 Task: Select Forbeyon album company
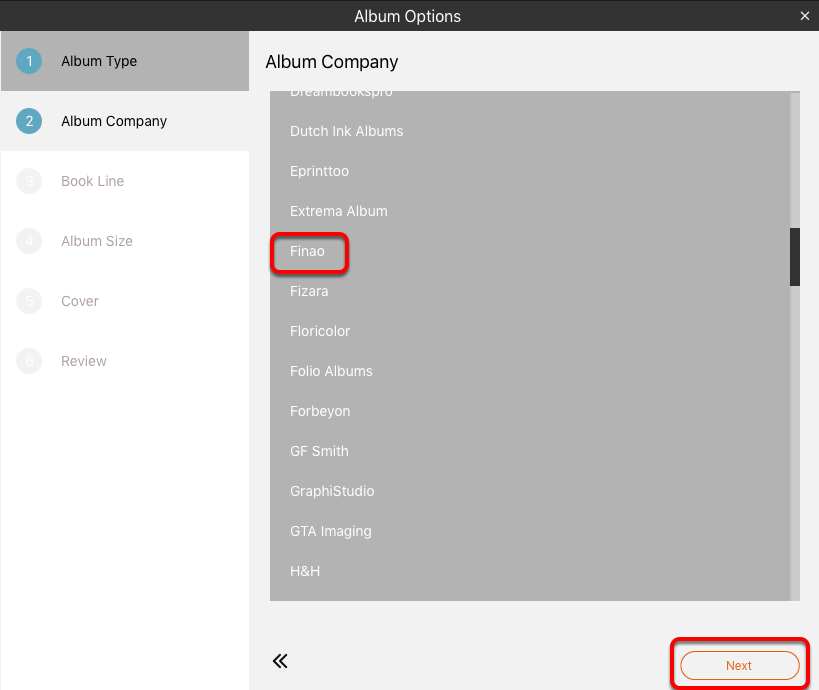click(530, 411)
